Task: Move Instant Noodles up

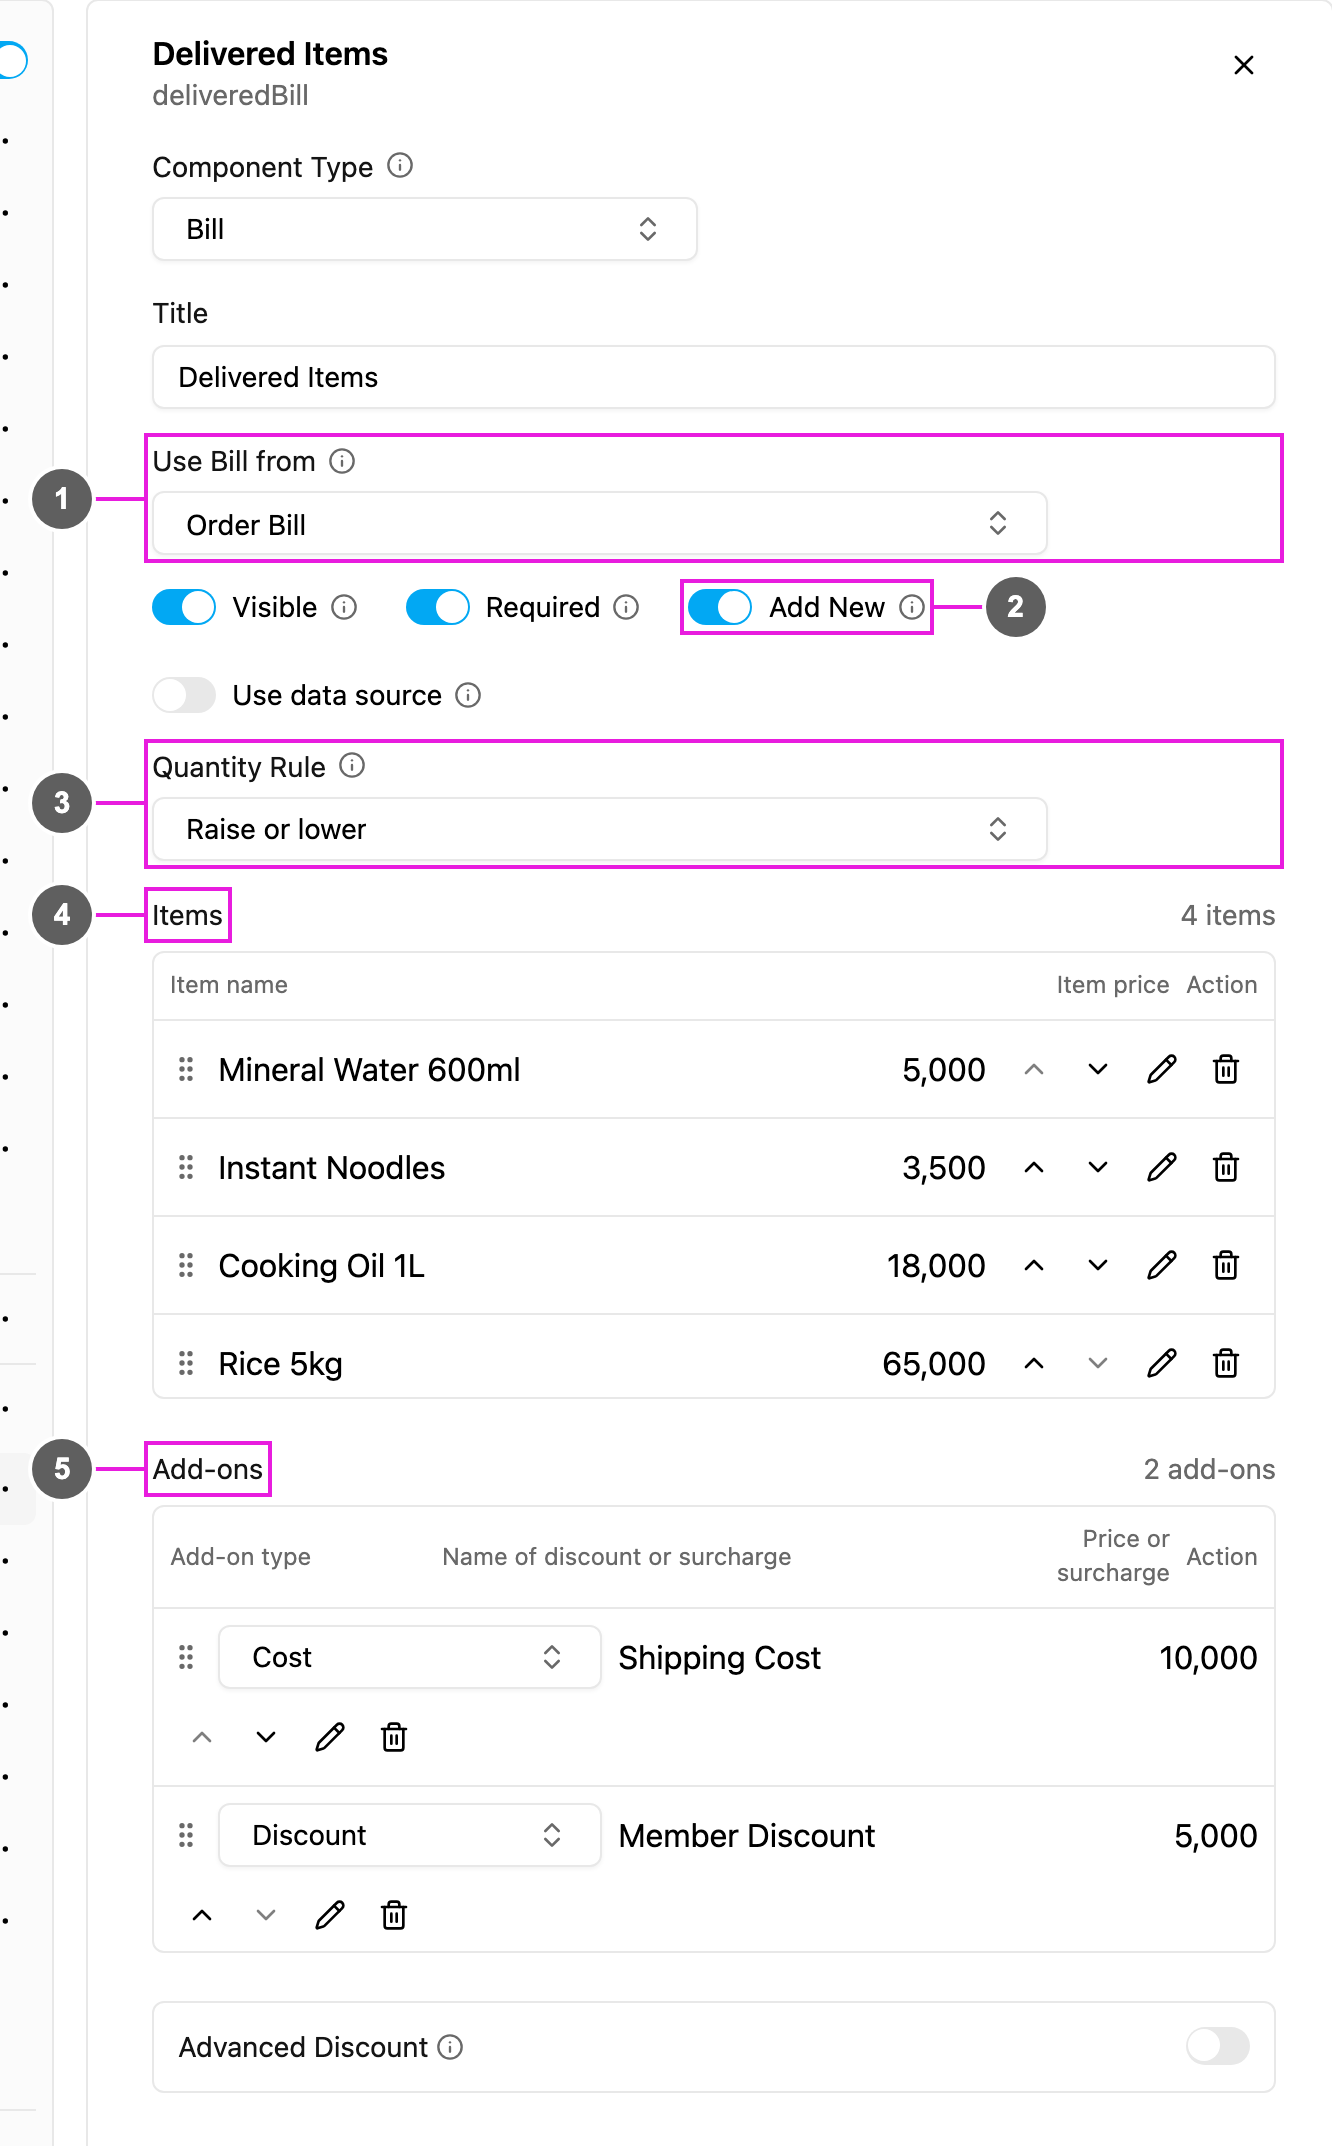Action: [1034, 1167]
